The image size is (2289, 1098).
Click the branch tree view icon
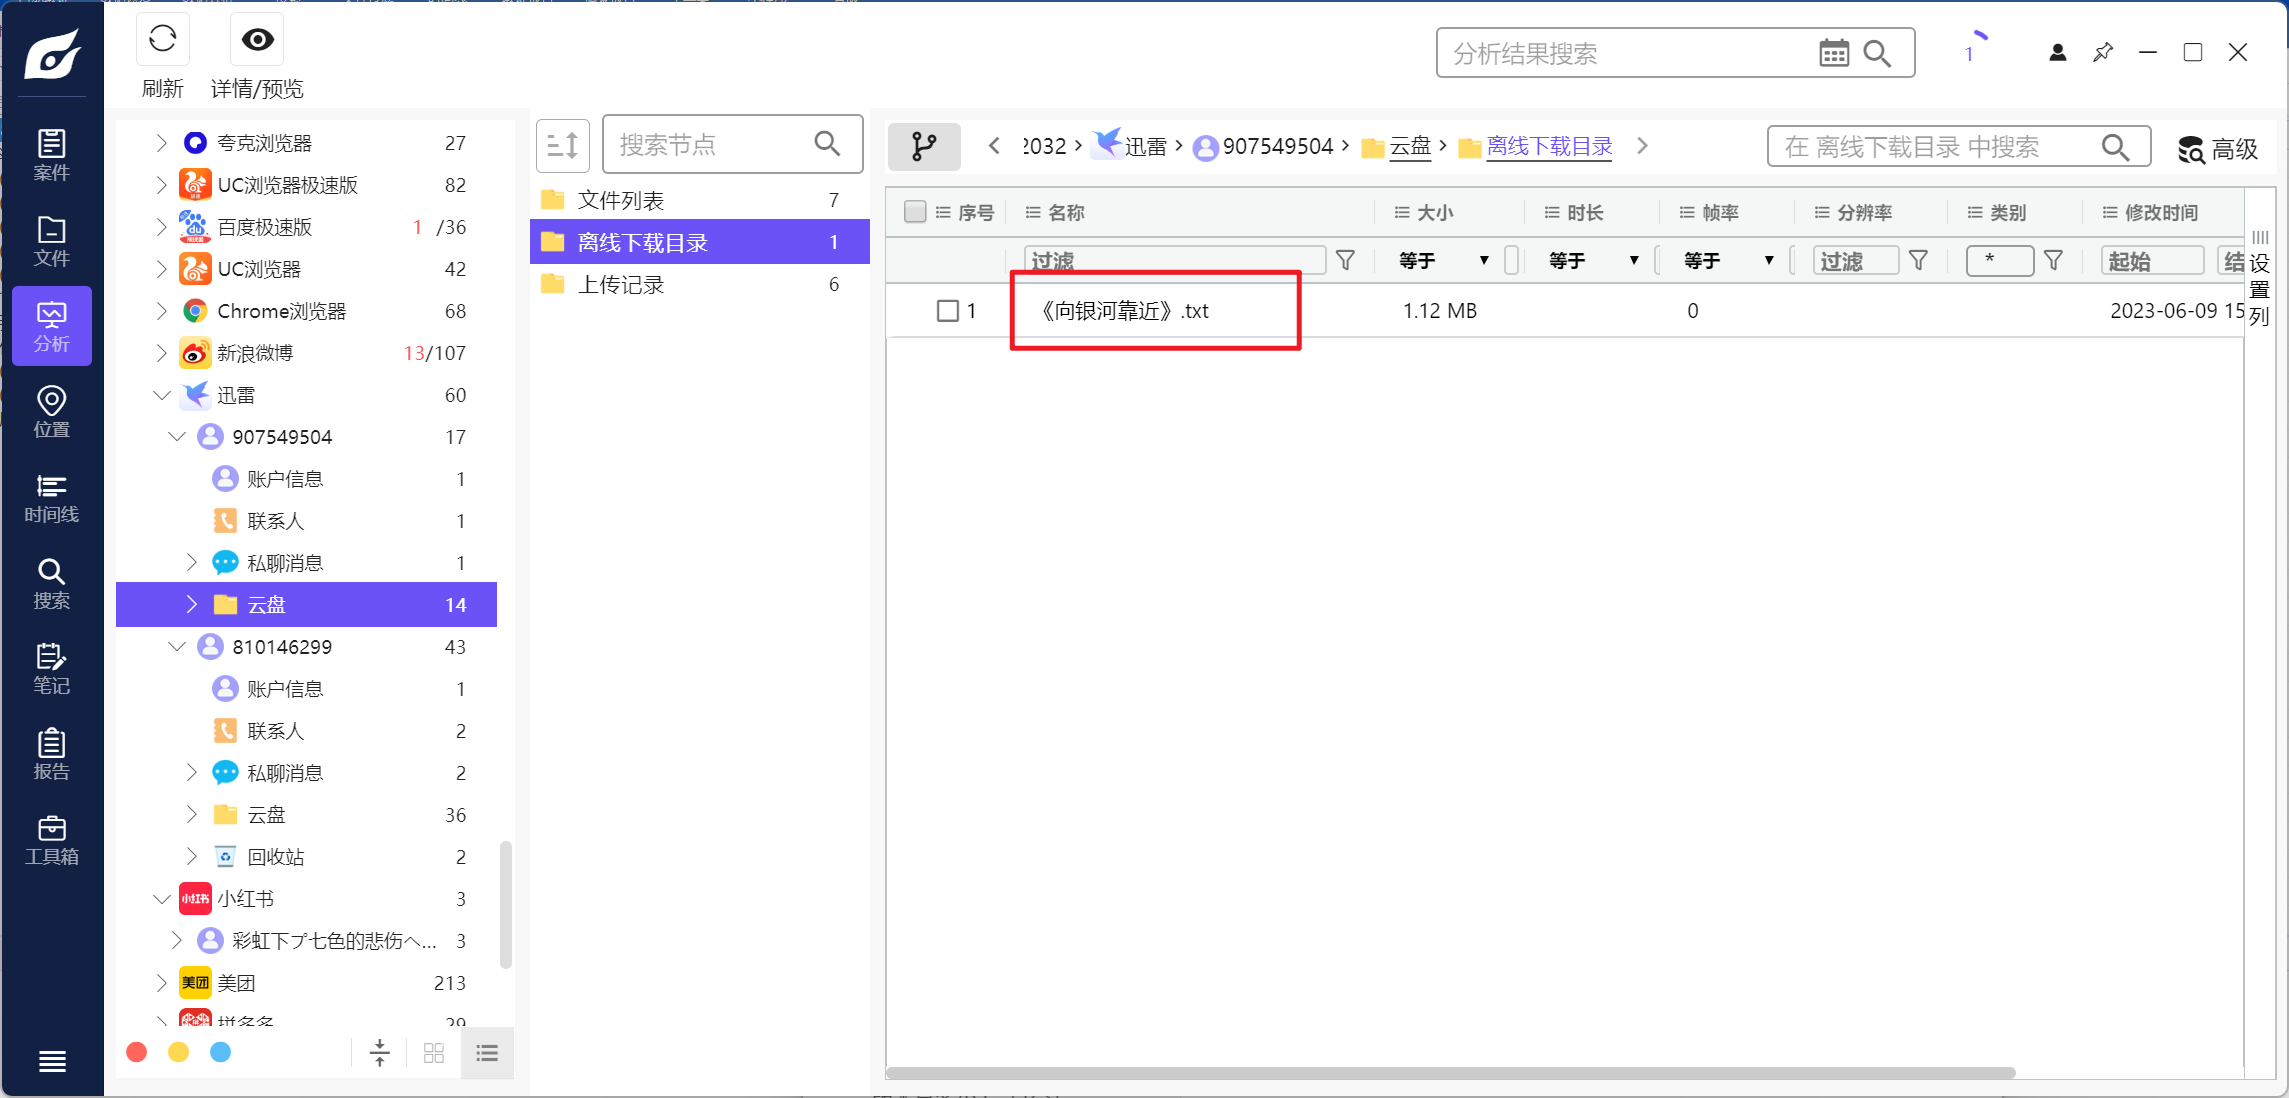pyautogui.click(x=924, y=147)
